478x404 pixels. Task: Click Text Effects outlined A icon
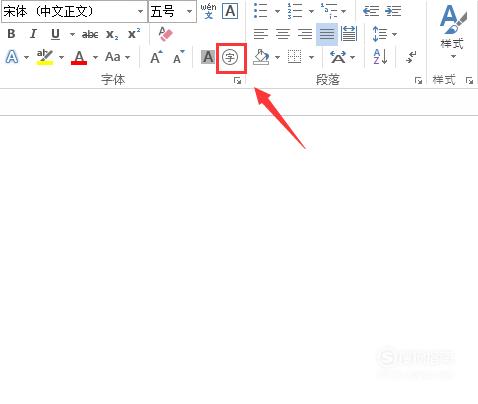[12, 57]
